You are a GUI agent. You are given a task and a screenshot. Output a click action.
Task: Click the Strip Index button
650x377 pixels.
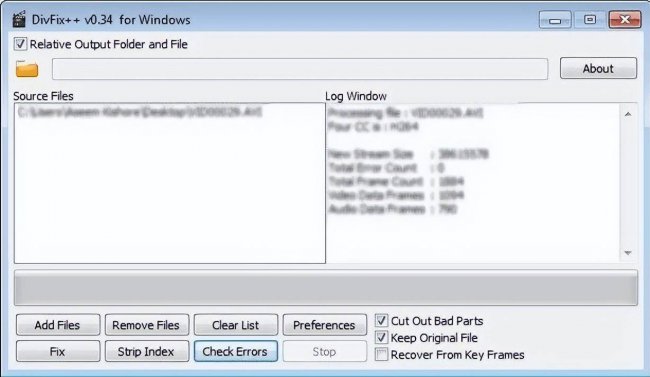[x=146, y=351]
